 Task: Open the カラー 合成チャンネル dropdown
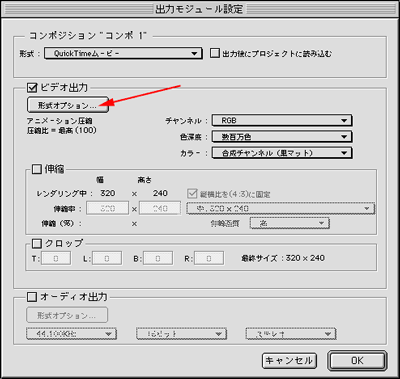[282, 153]
